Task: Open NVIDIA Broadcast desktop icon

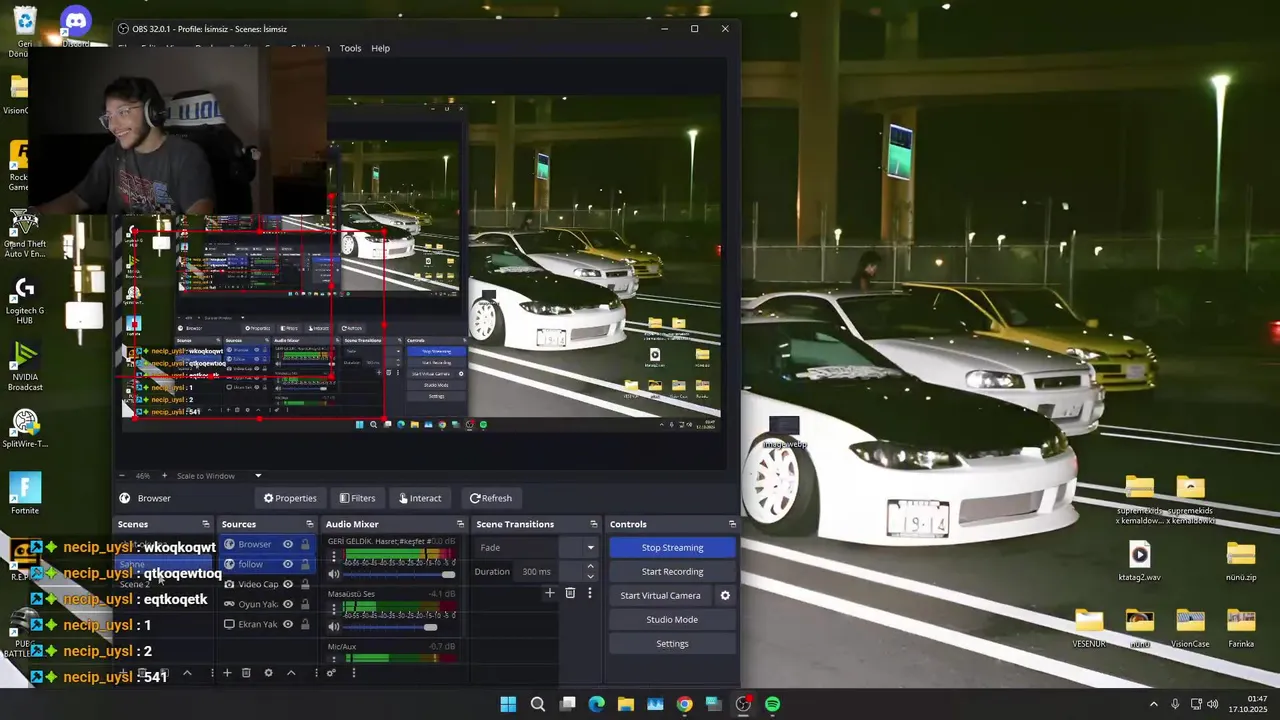Action: click(x=25, y=367)
